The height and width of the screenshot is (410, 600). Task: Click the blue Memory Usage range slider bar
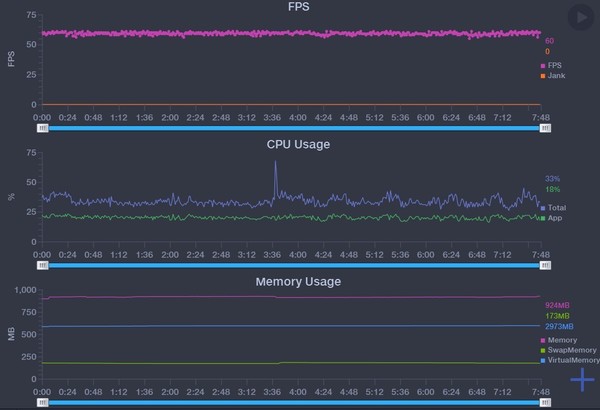click(294, 402)
